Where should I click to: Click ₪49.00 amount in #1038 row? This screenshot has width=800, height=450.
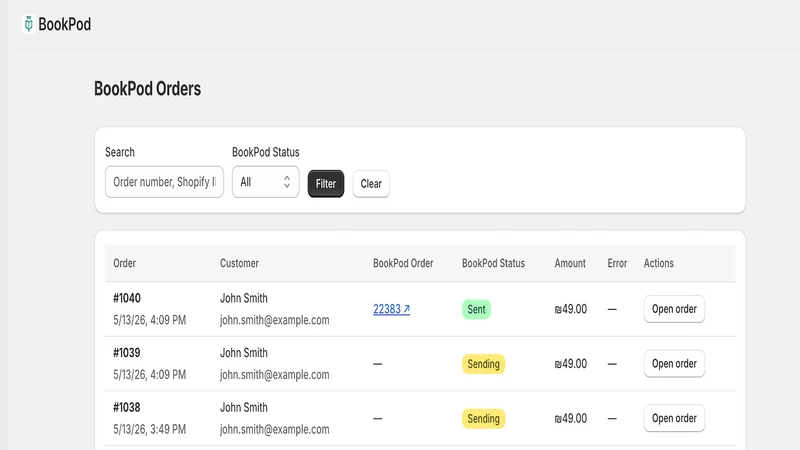click(570, 418)
